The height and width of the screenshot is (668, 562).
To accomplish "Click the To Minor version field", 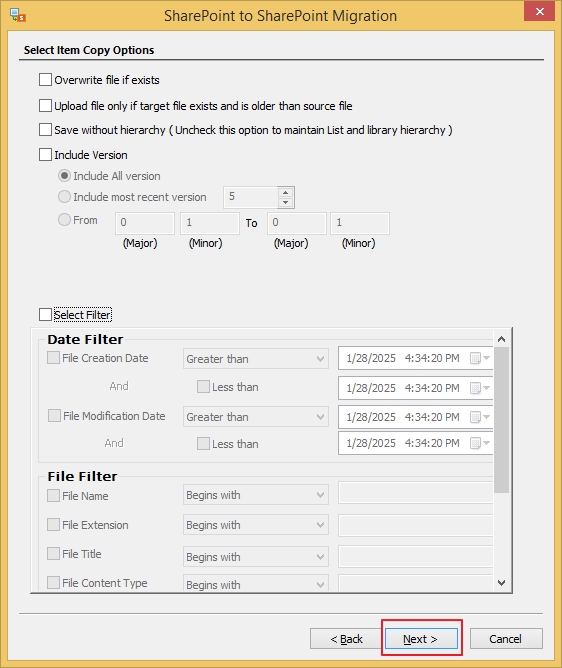I will (x=360, y=223).
